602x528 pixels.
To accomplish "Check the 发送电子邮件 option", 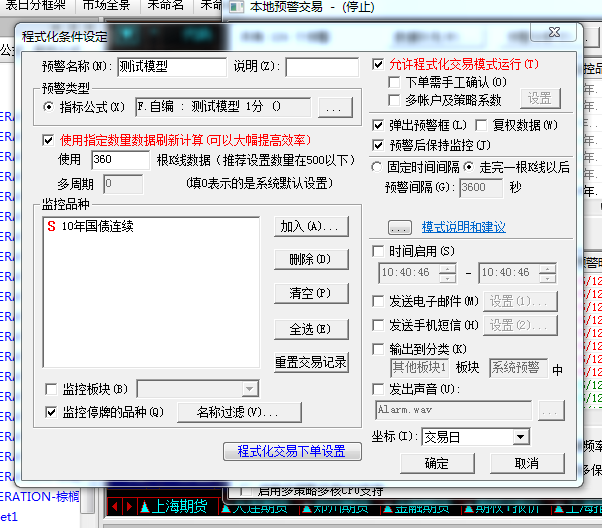I will tap(378, 301).
